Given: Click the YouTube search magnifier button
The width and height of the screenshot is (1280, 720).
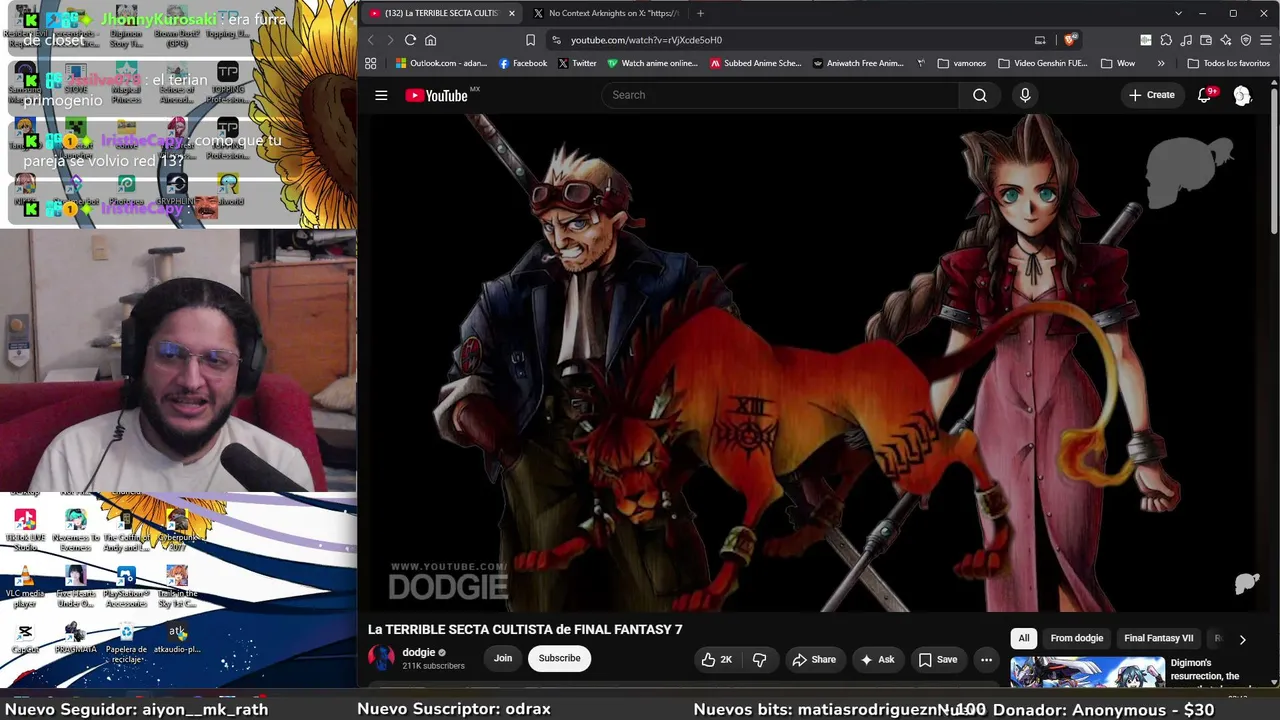Looking at the screenshot, I should click(x=980, y=95).
